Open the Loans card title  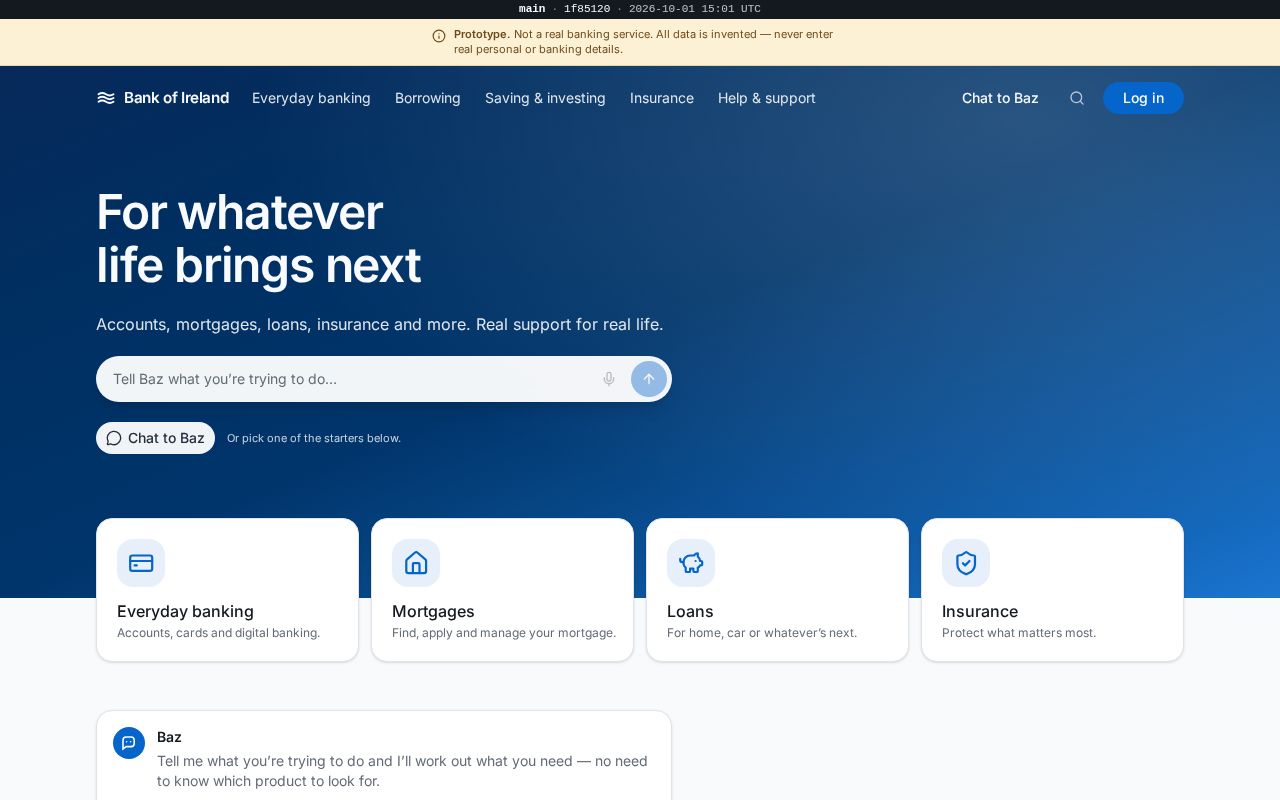pyautogui.click(x=690, y=611)
